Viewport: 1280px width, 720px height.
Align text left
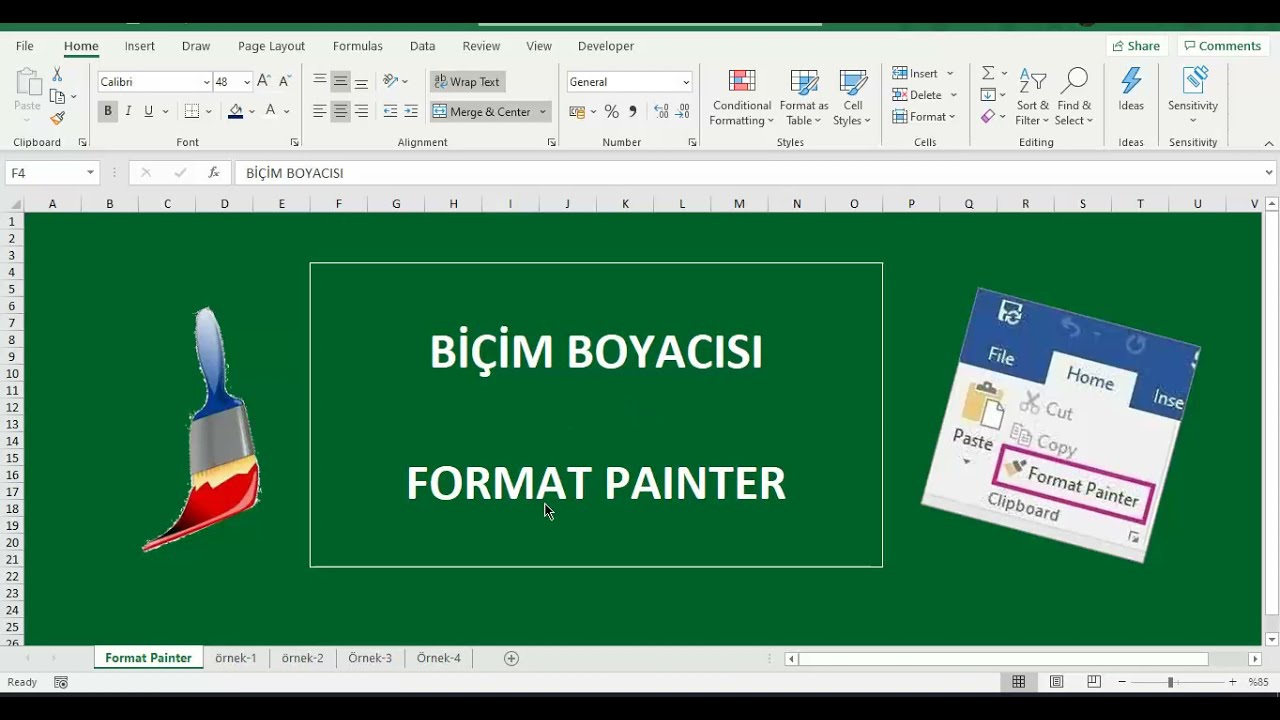point(319,111)
